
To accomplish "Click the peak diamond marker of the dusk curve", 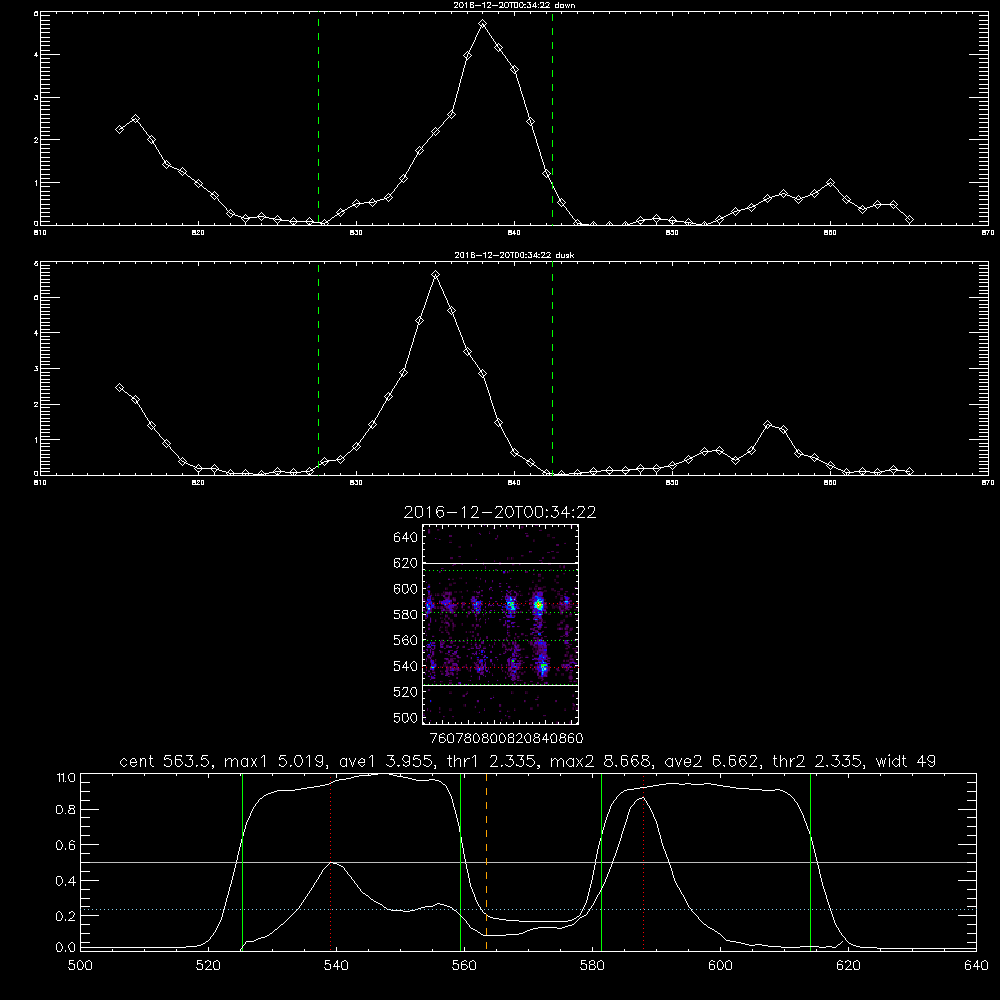I will tap(436, 275).
